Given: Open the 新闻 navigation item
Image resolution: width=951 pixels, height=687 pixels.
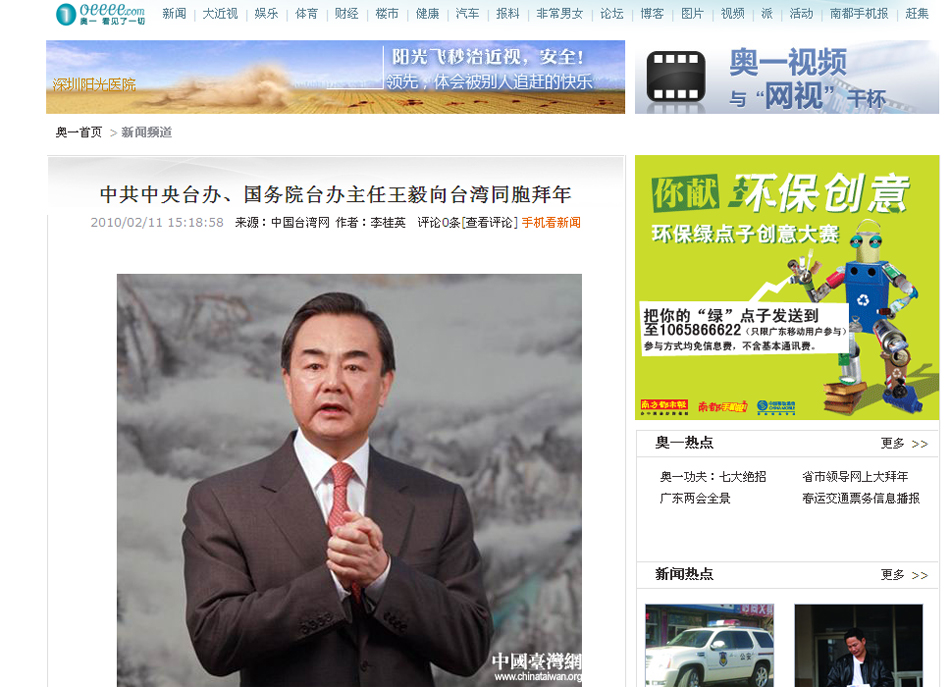Looking at the screenshot, I should click(x=174, y=14).
